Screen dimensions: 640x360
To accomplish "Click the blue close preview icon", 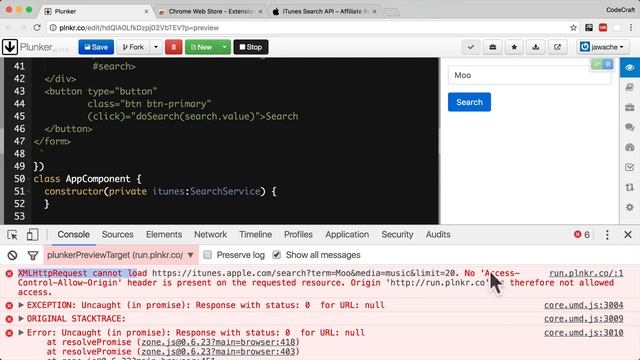I will coord(608,64).
